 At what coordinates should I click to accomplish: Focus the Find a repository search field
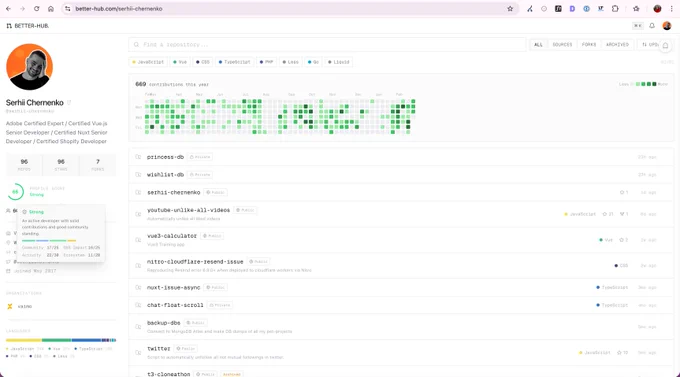click(x=327, y=45)
